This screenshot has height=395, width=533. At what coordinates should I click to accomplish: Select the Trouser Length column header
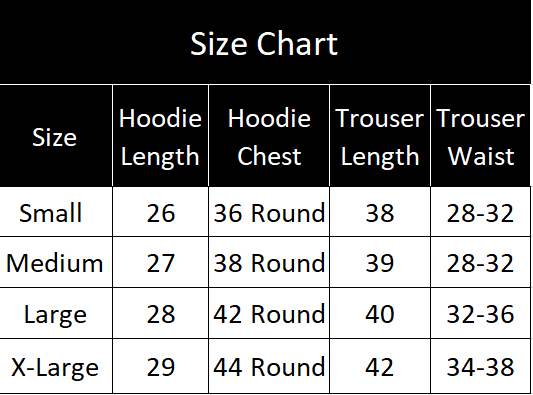[x=380, y=136]
